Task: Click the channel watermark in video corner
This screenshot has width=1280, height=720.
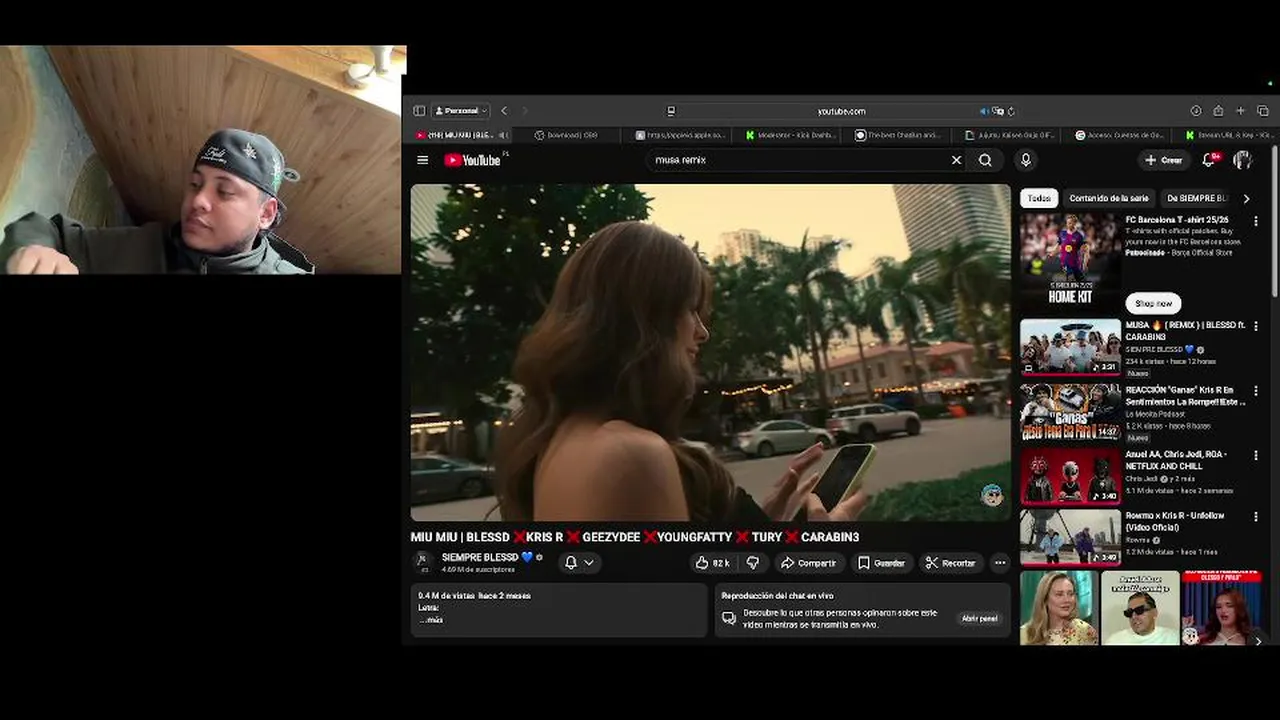Action: [992, 495]
